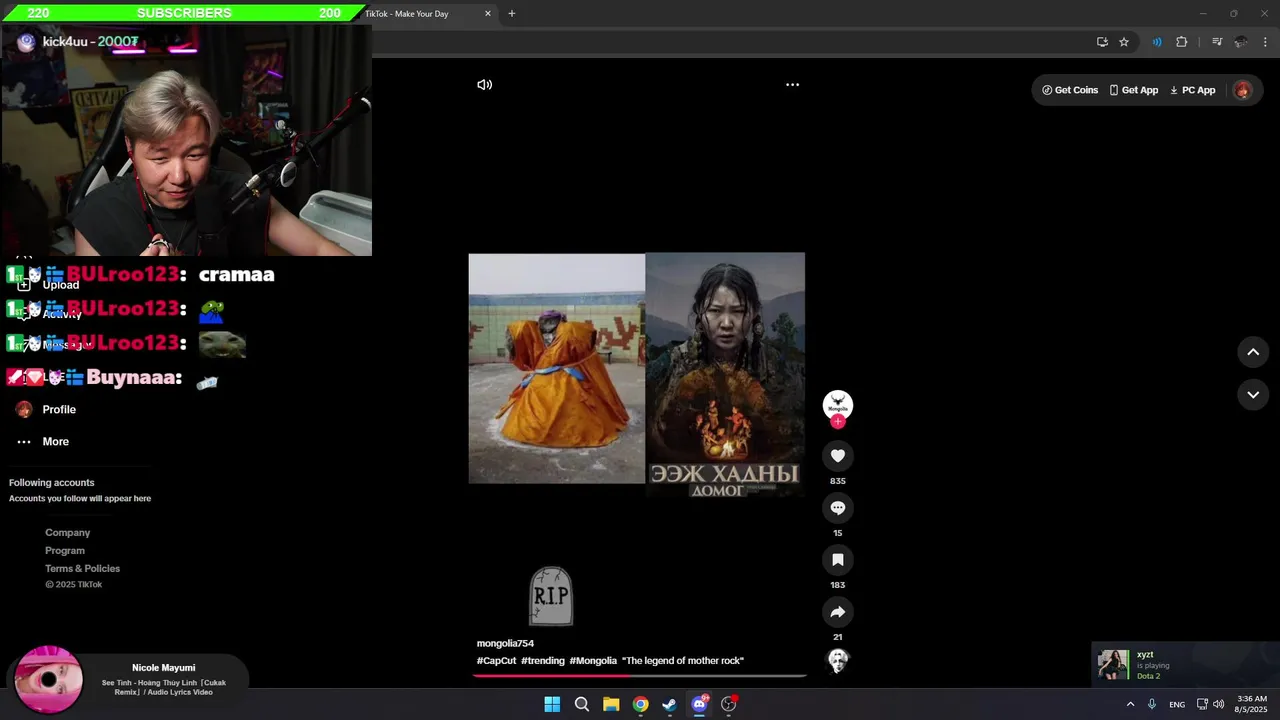
Task: Click the ЭЭЖ ХАДНЫ ДОМОГ movie poster
Action: pos(725,375)
